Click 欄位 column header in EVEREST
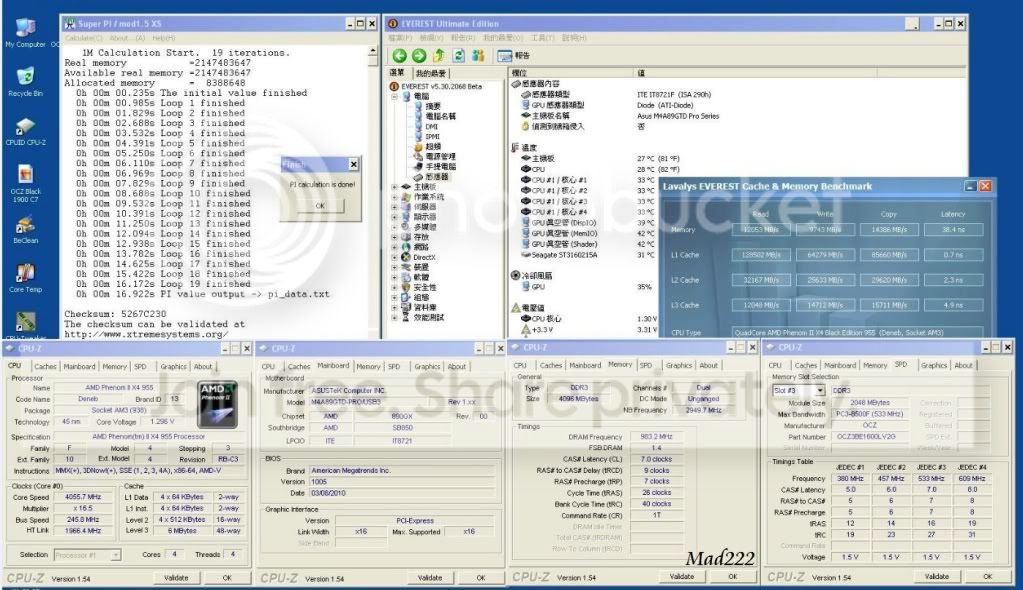The width and height of the screenshot is (1023, 590). (571, 72)
